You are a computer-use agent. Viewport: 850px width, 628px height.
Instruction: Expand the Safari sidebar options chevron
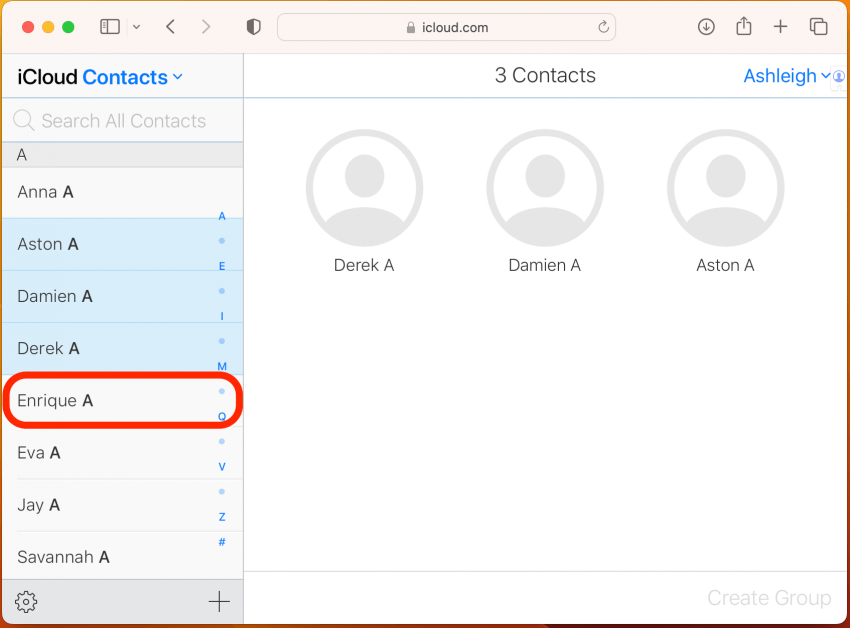pyautogui.click(x=137, y=27)
